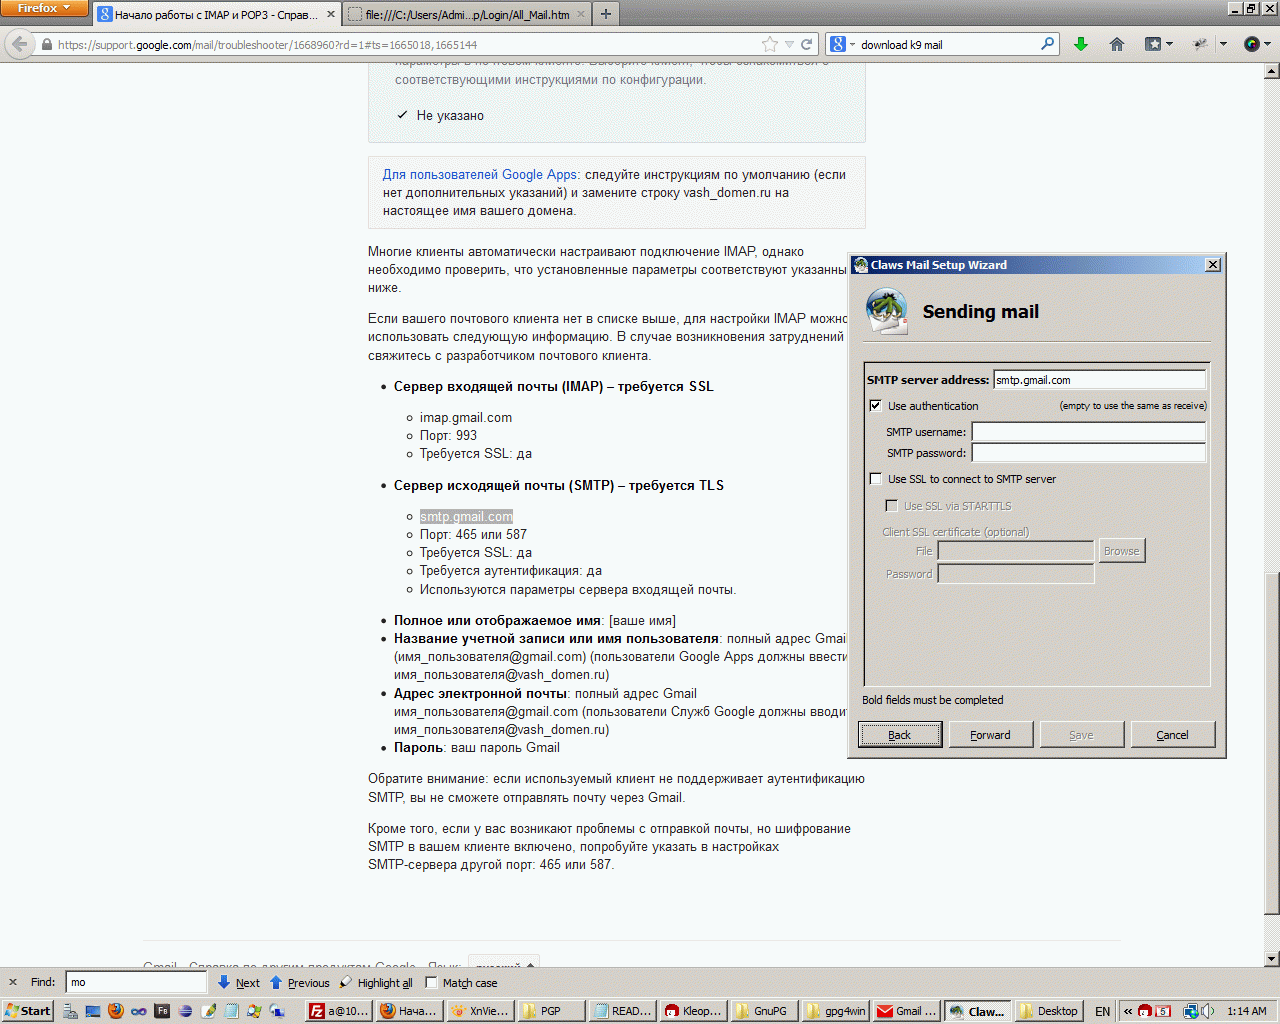The height and width of the screenshot is (1024, 1280).
Task: Open the Eclipse quick launch icon
Action: 185,1011
